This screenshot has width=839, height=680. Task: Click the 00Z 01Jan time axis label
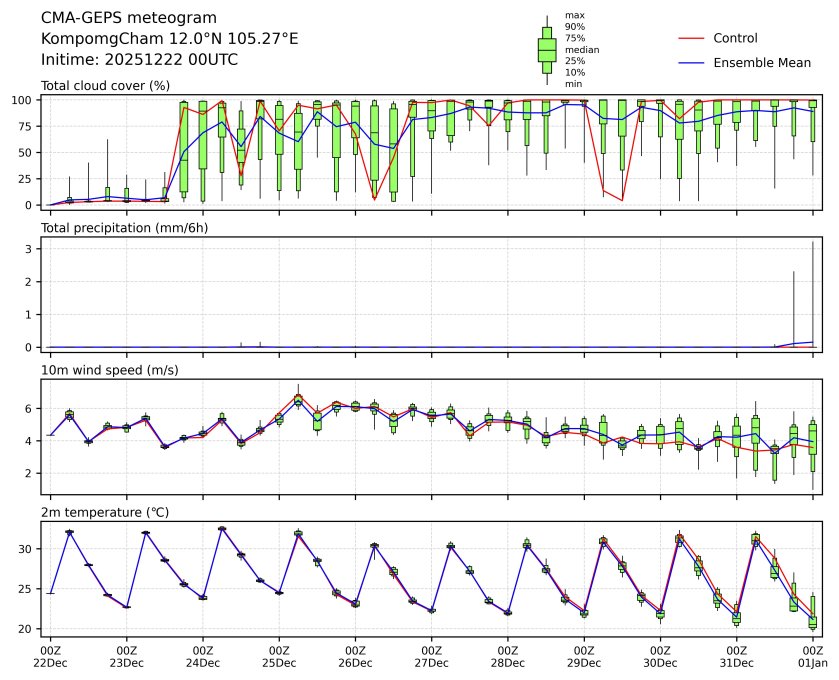point(812,656)
